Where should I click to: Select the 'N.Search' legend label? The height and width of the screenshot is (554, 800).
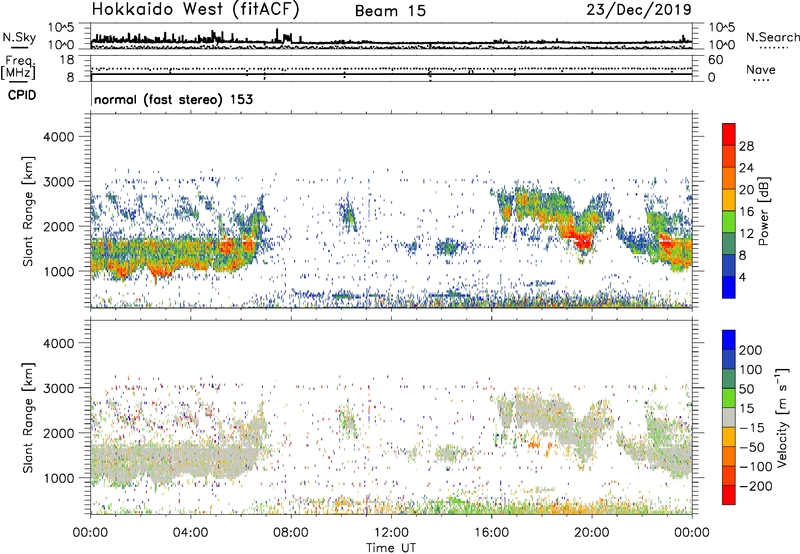772,37
